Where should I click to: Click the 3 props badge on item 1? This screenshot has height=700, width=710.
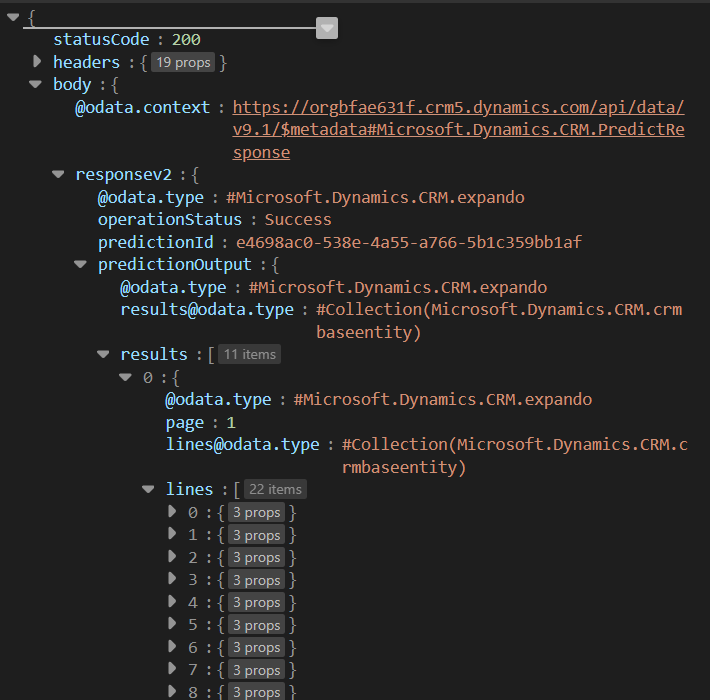(255, 535)
